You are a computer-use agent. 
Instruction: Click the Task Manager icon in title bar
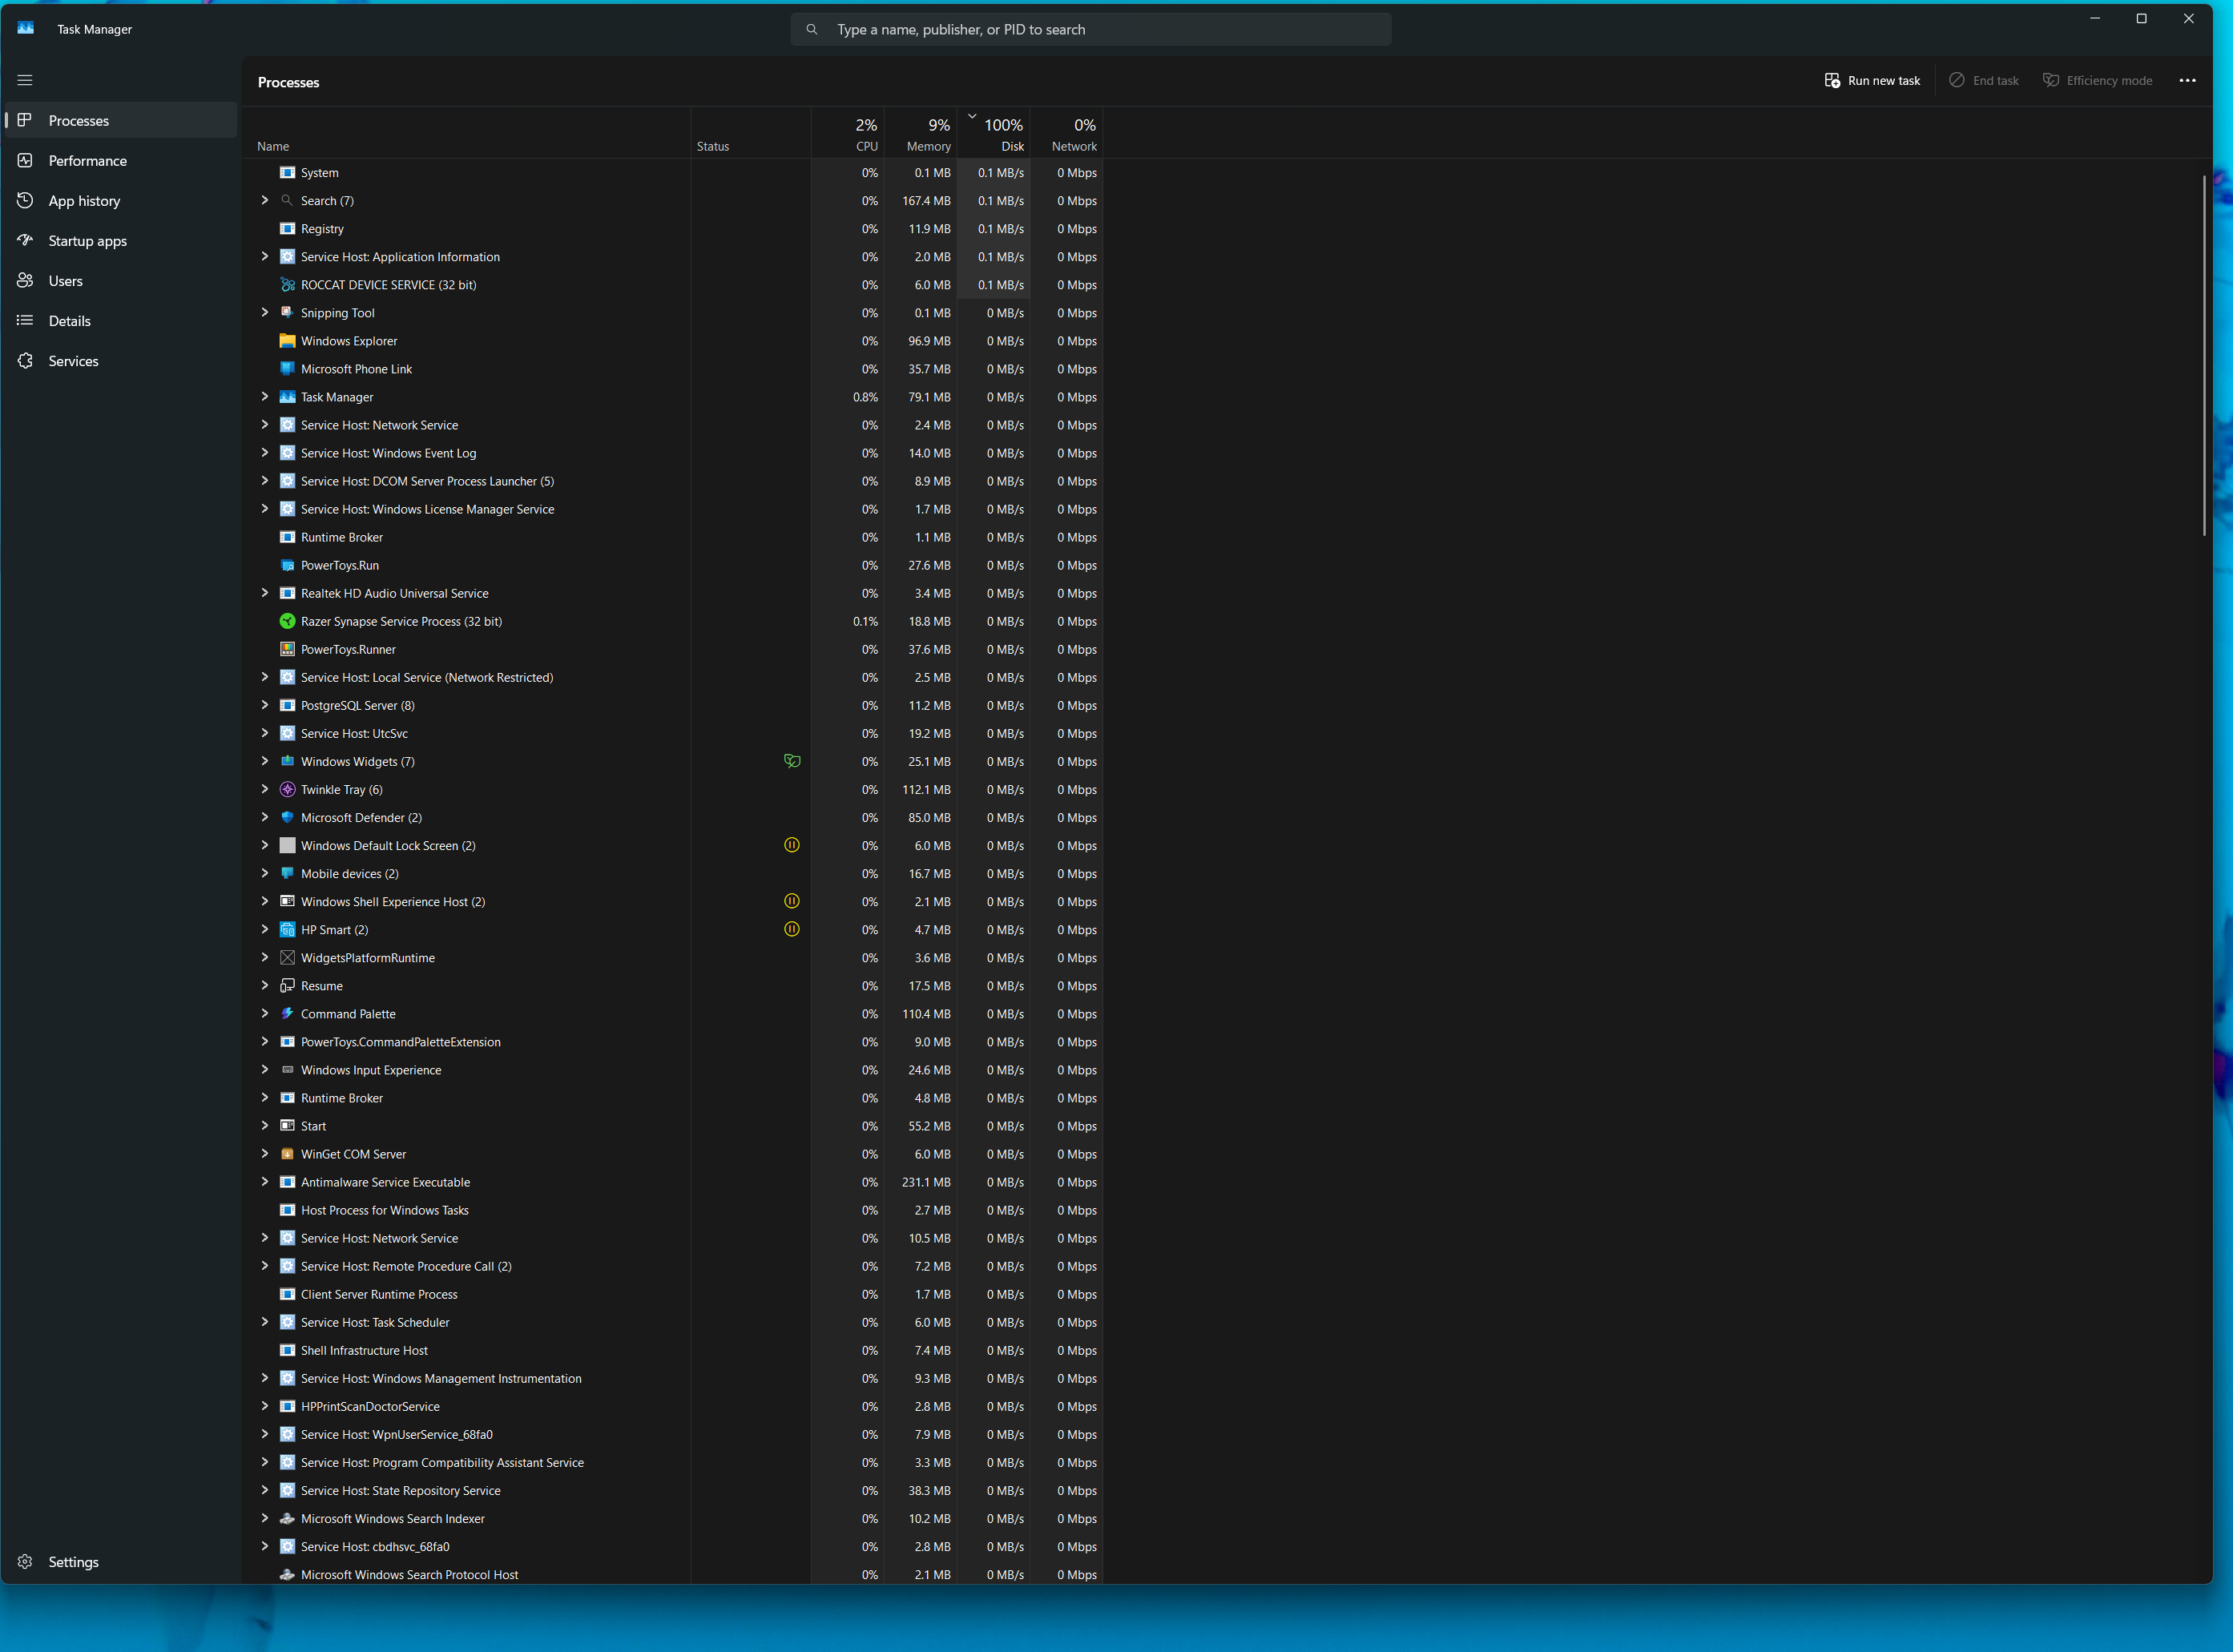tap(26, 29)
